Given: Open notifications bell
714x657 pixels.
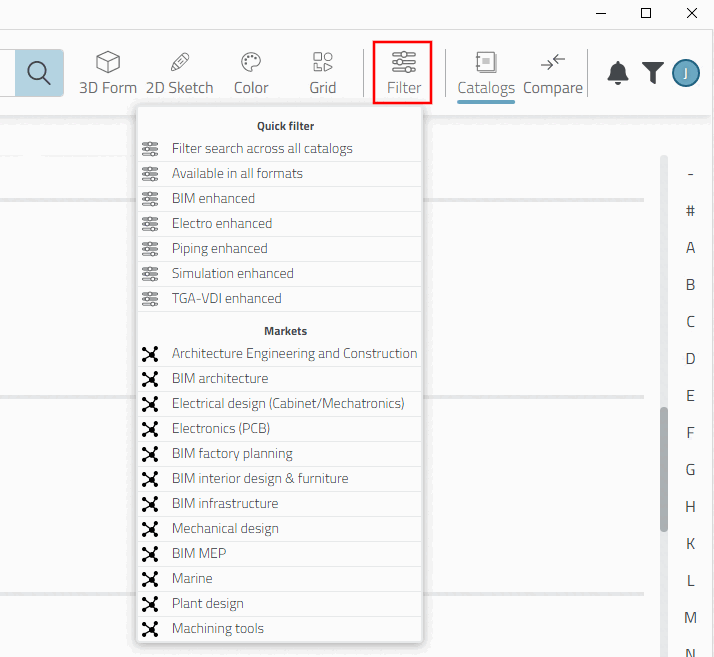Looking at the screenshot, I should [618, 73].
